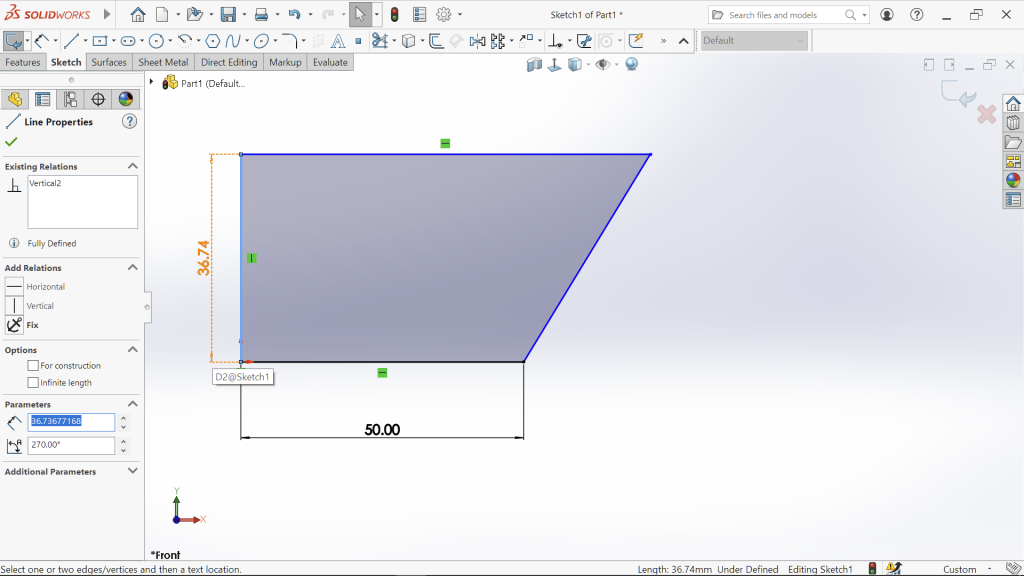
Task: Open File Properties icon in top toolbar
Action: tap(420, 14)
